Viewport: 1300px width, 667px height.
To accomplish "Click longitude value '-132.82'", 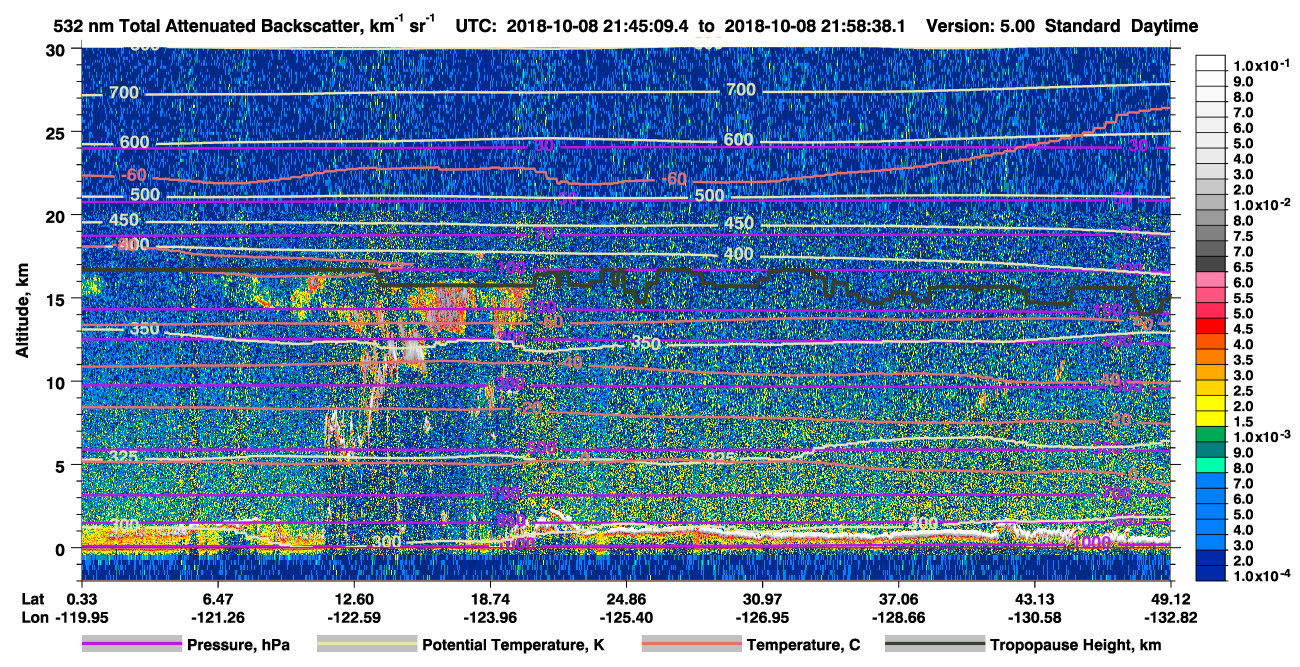I will (x=1171, y=618).
